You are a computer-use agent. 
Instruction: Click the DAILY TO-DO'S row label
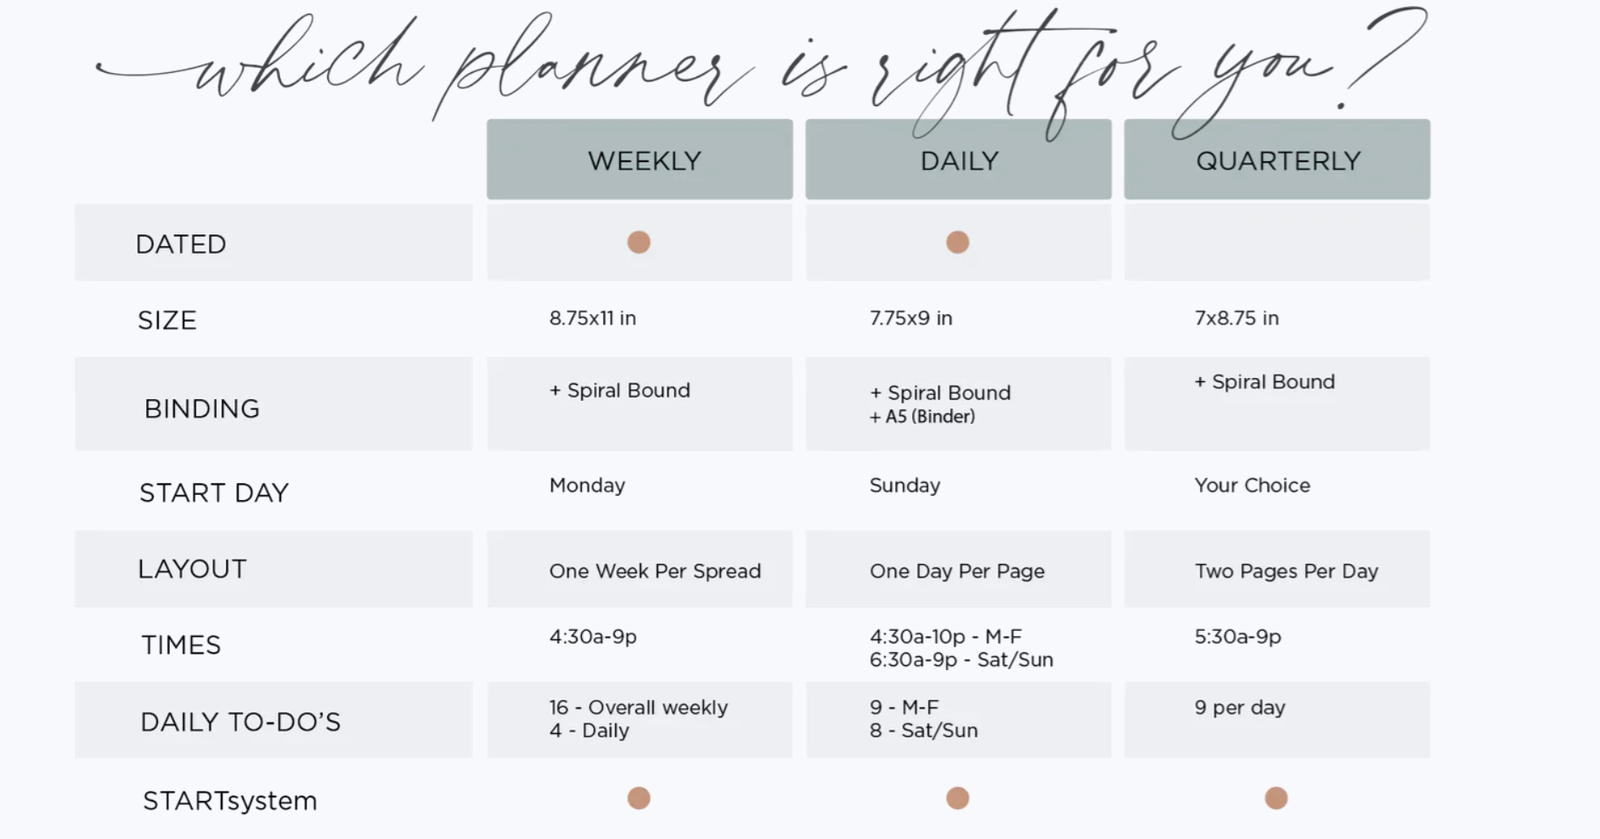click(x=241, y=722)
